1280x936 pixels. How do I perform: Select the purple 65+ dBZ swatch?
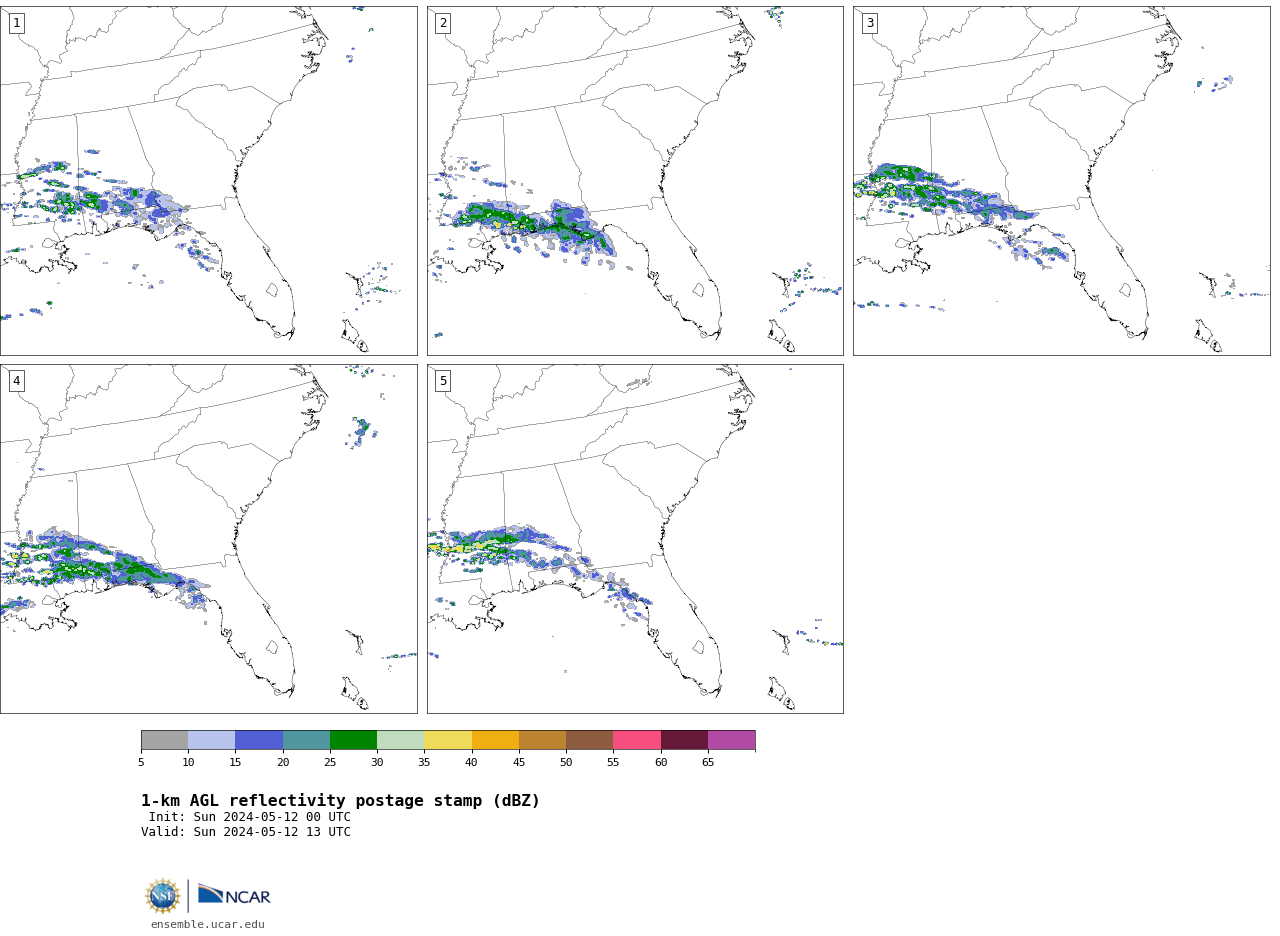click(x=732, y=740)
